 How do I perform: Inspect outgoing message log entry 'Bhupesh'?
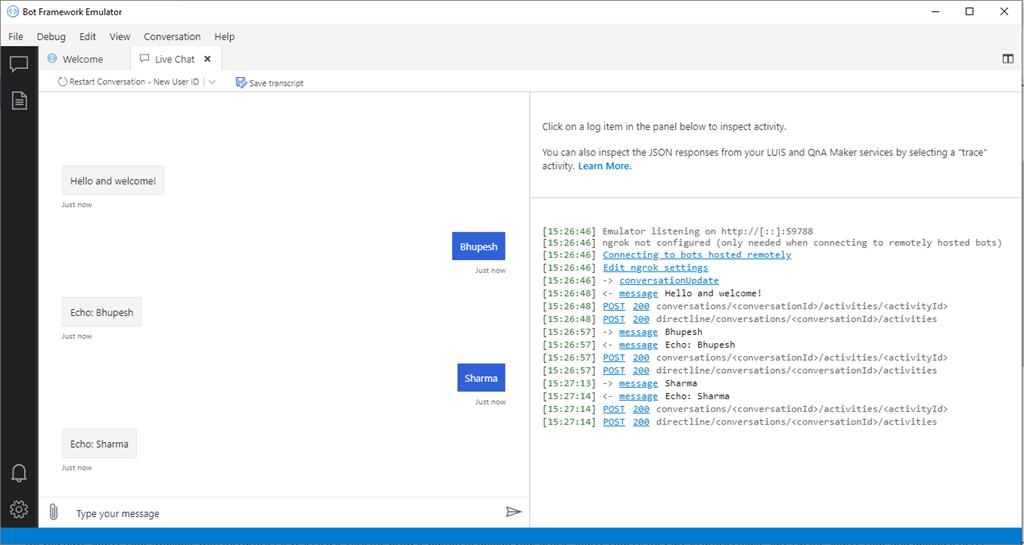click(x=638, y=332)
